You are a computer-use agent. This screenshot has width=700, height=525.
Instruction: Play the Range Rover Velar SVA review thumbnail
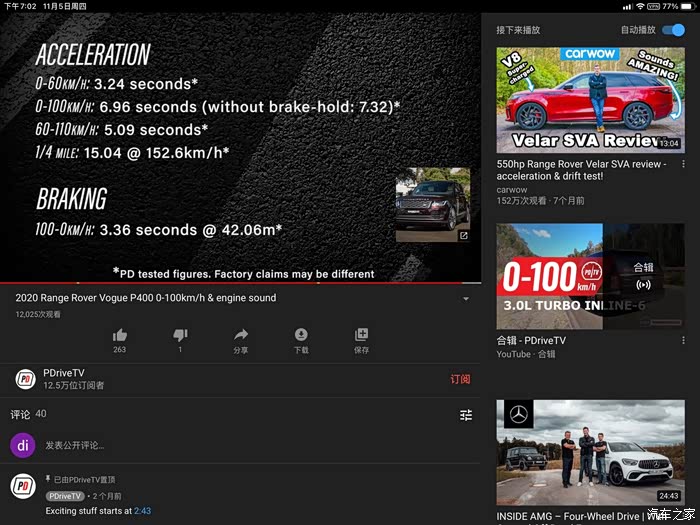(x=590, y=99)
